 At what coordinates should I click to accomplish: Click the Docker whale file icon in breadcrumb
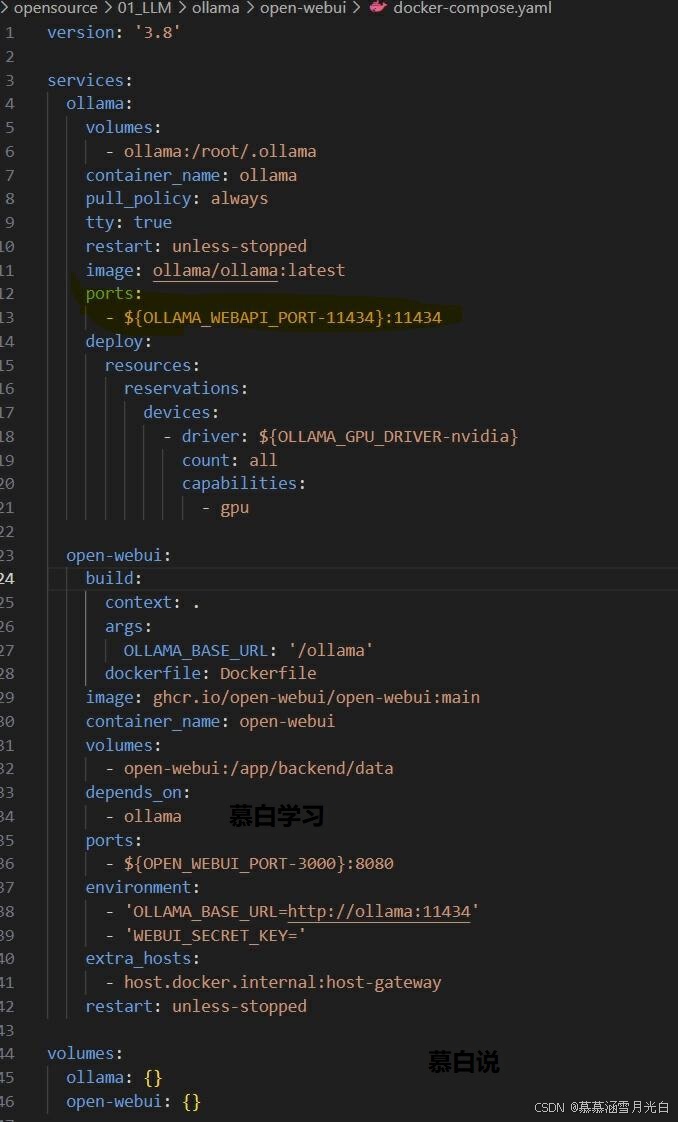coord(377,9)
